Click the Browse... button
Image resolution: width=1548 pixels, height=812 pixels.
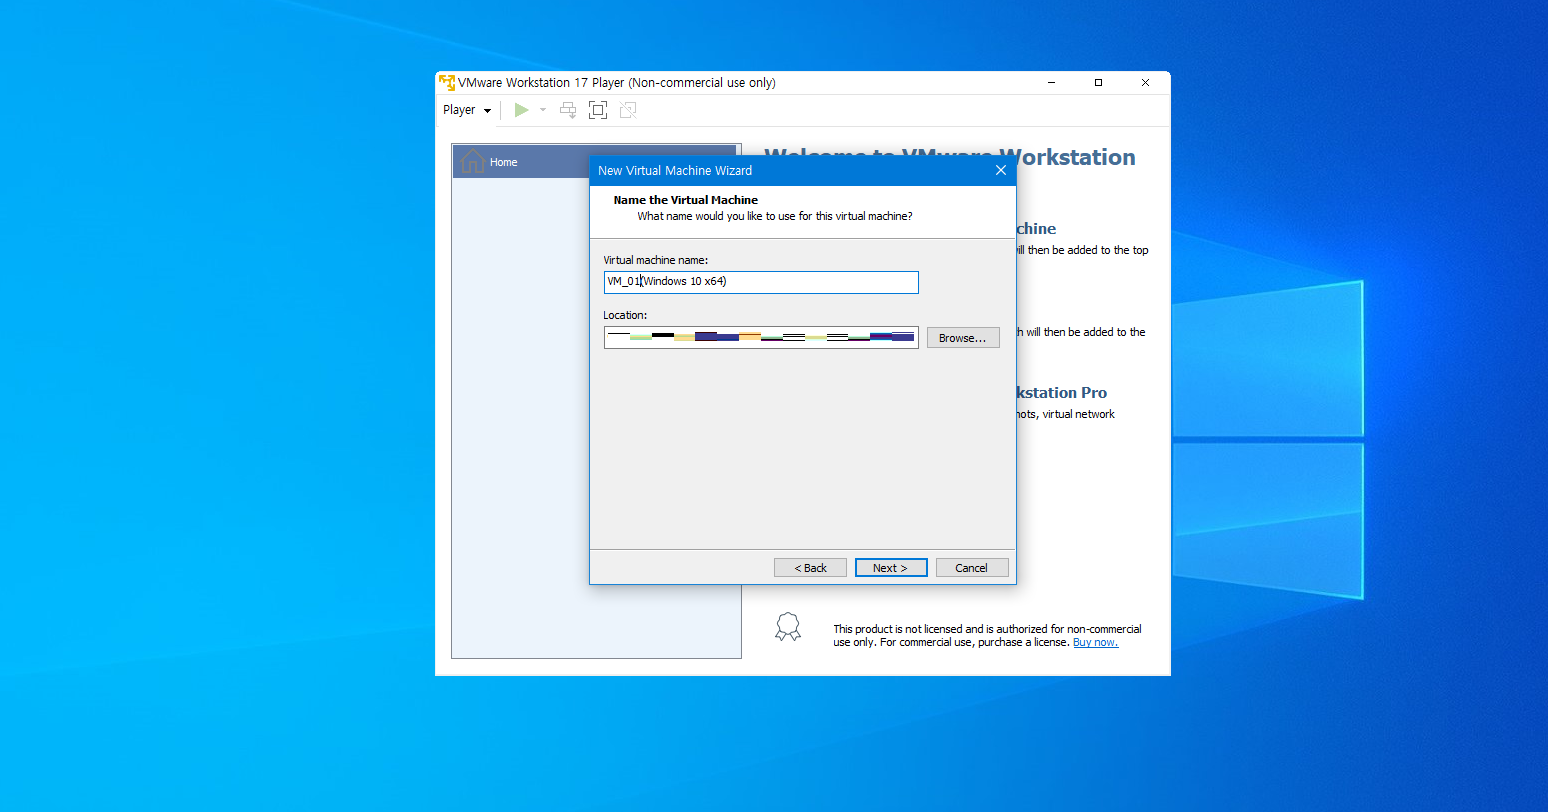click(963, 338)
